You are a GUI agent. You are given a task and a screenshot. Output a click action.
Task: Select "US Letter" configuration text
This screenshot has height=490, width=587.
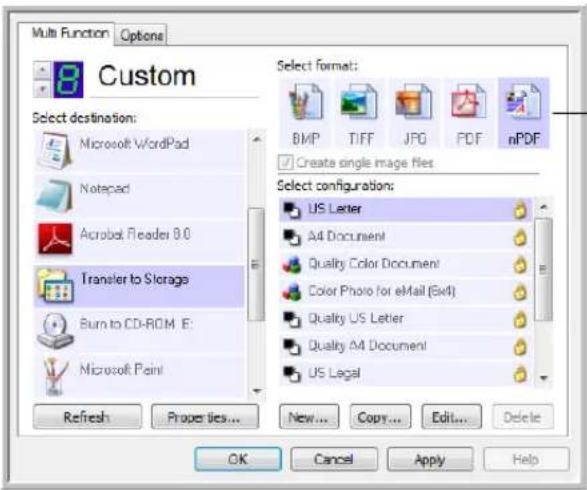tap(335, 209)
